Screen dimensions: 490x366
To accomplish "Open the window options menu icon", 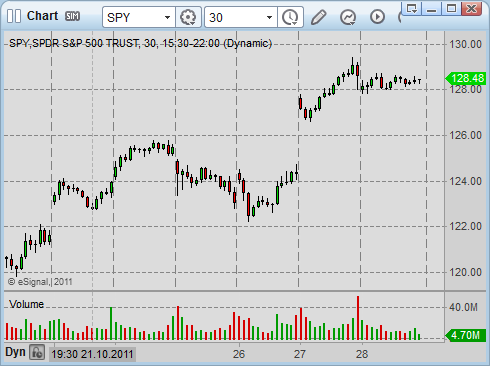I will [x=412, y=9].
